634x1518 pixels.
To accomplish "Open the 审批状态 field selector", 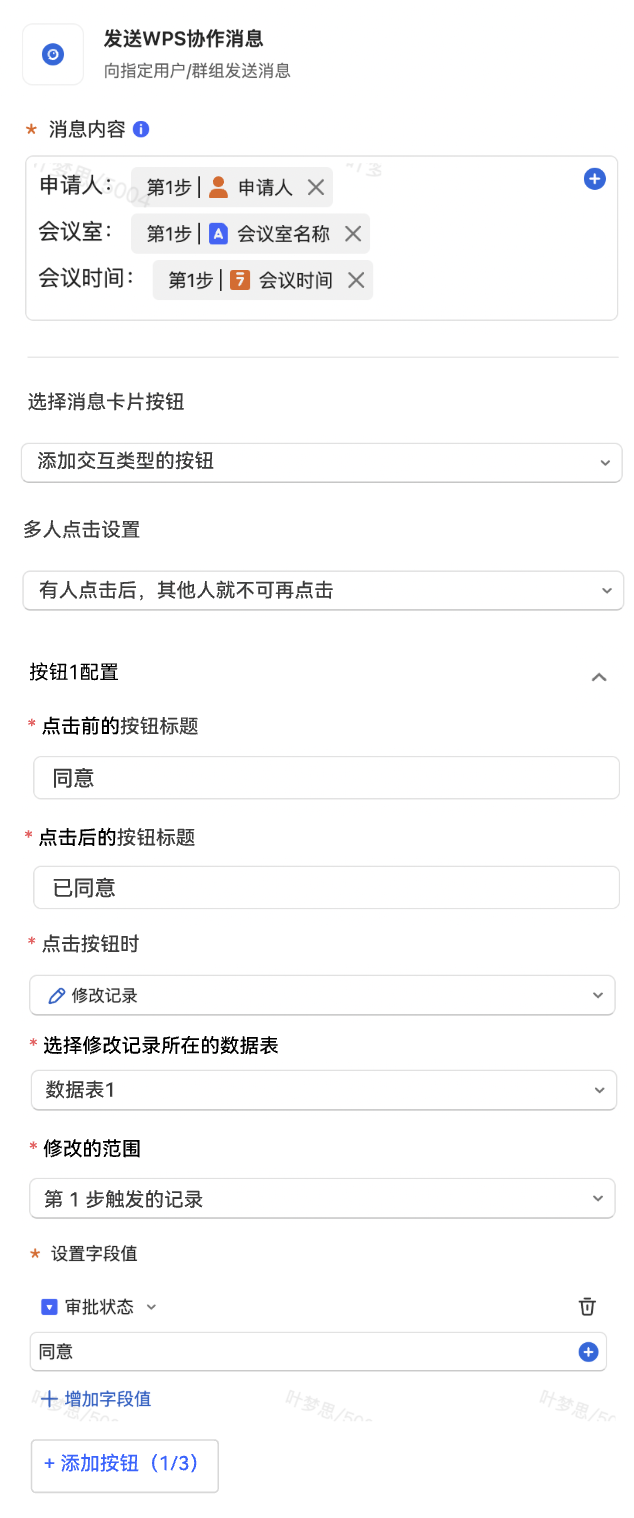I will 100,1307.
